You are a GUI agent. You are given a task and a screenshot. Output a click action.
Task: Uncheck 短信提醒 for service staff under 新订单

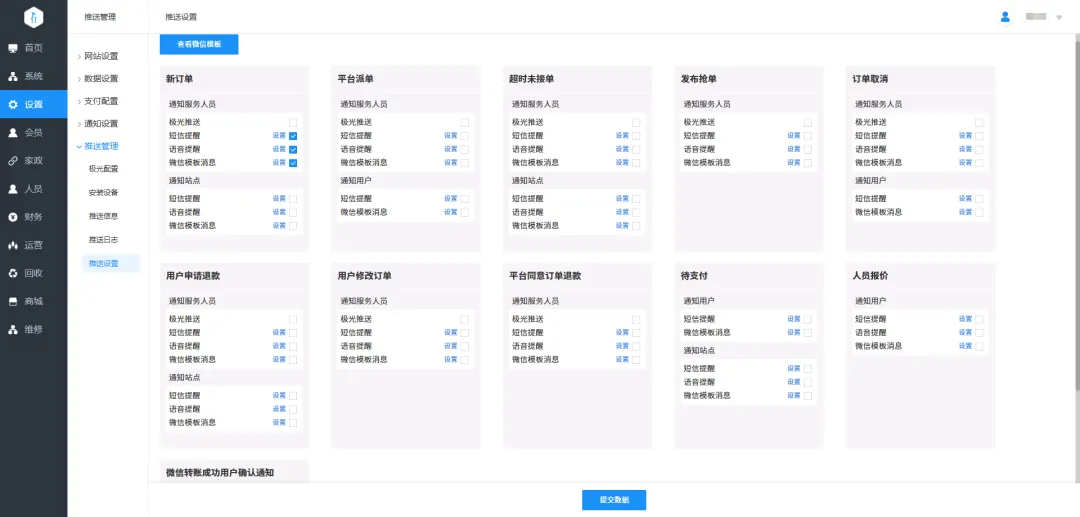[293, 136]
